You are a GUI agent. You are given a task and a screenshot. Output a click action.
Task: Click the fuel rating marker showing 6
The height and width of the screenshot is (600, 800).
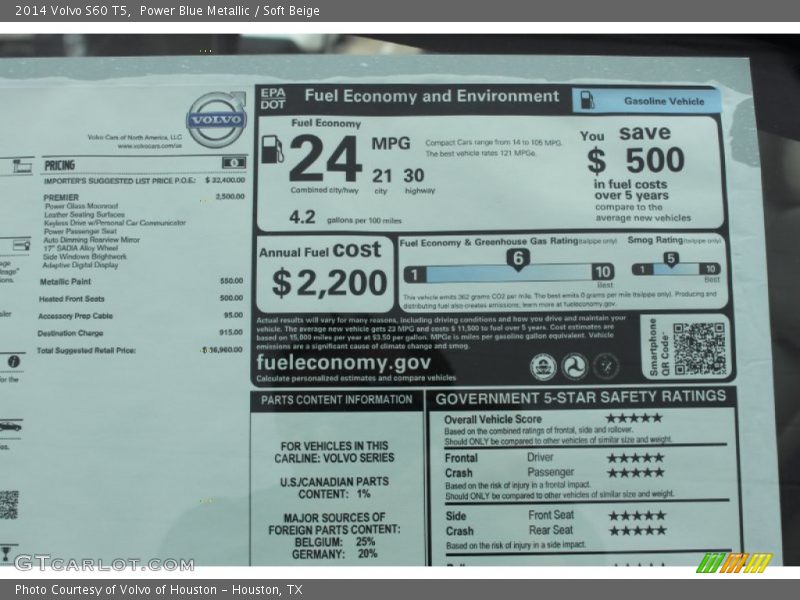pos(517,260)
